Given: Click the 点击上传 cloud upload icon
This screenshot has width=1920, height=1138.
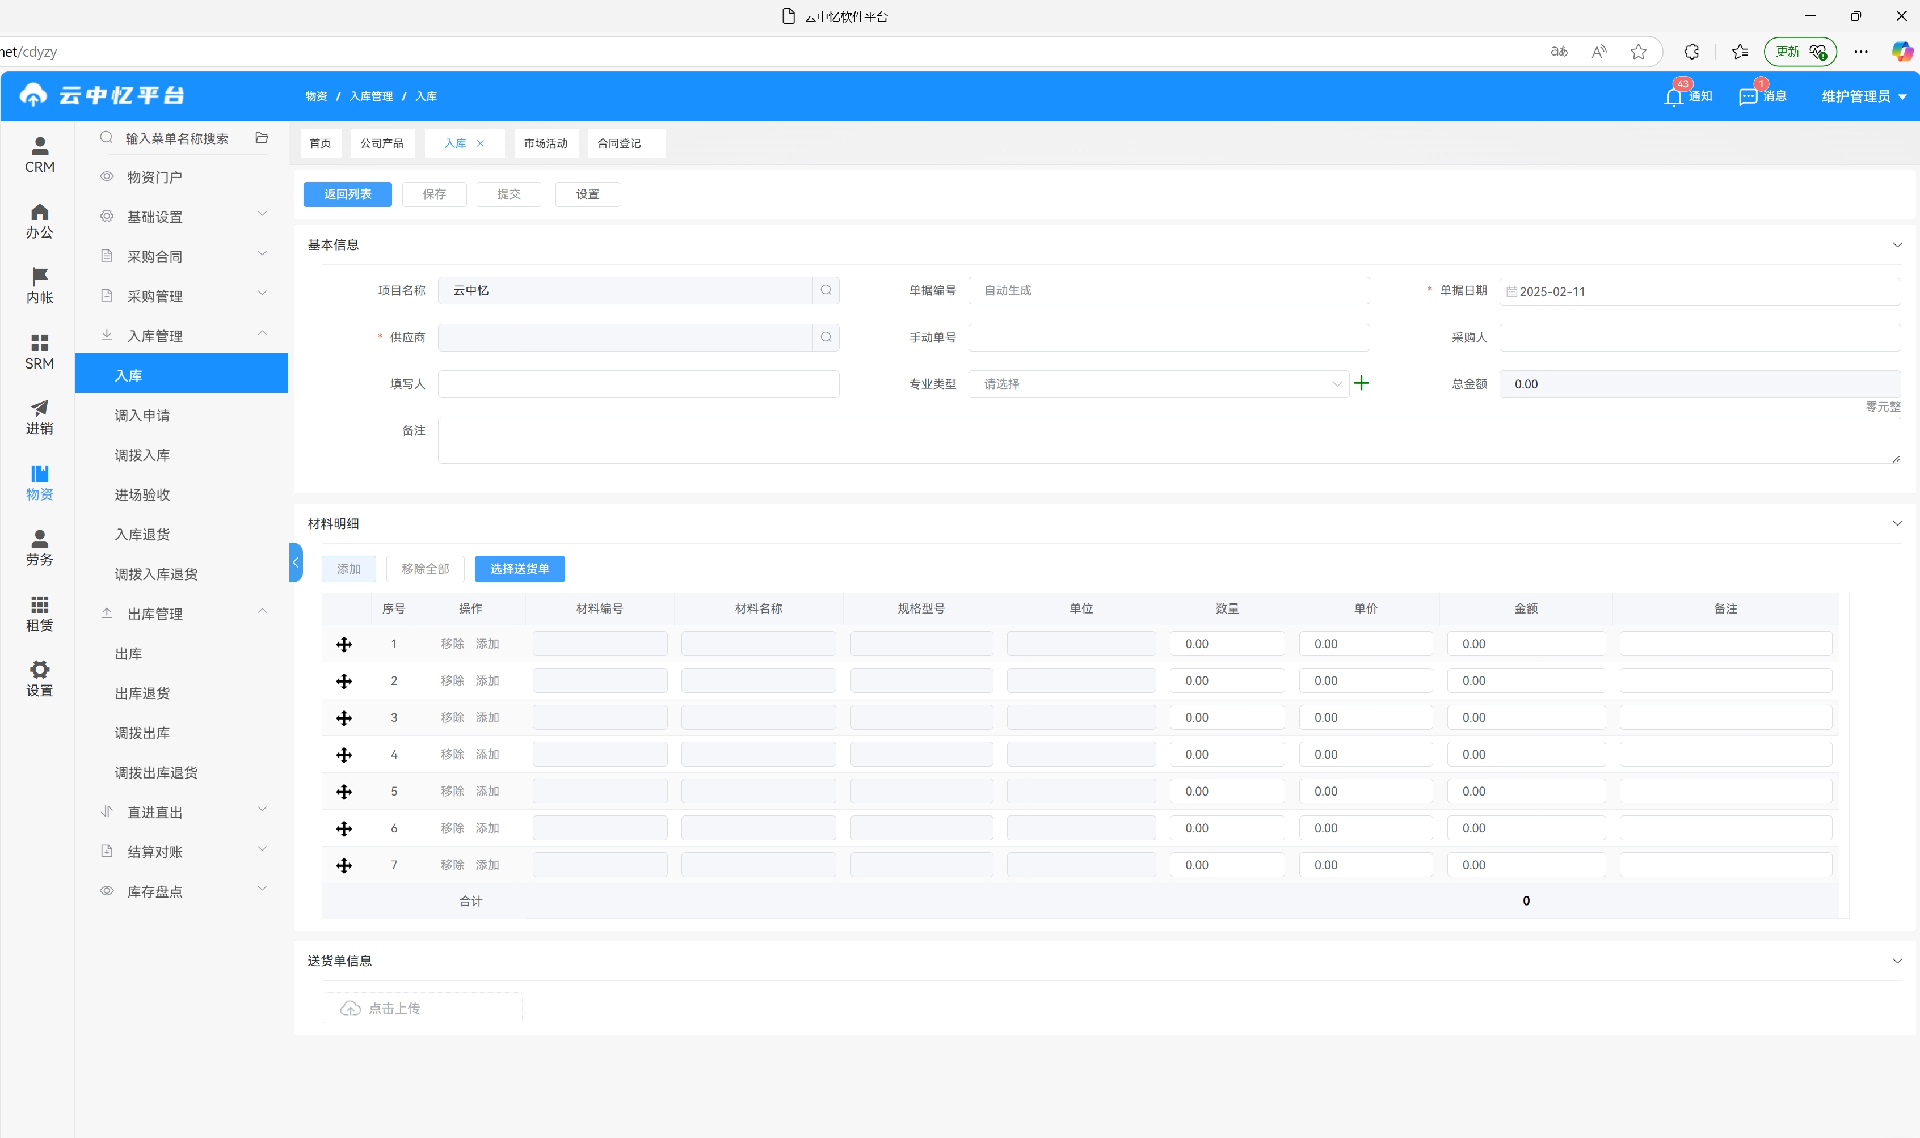Looking at the screenshot, I should coord(350,1008).
